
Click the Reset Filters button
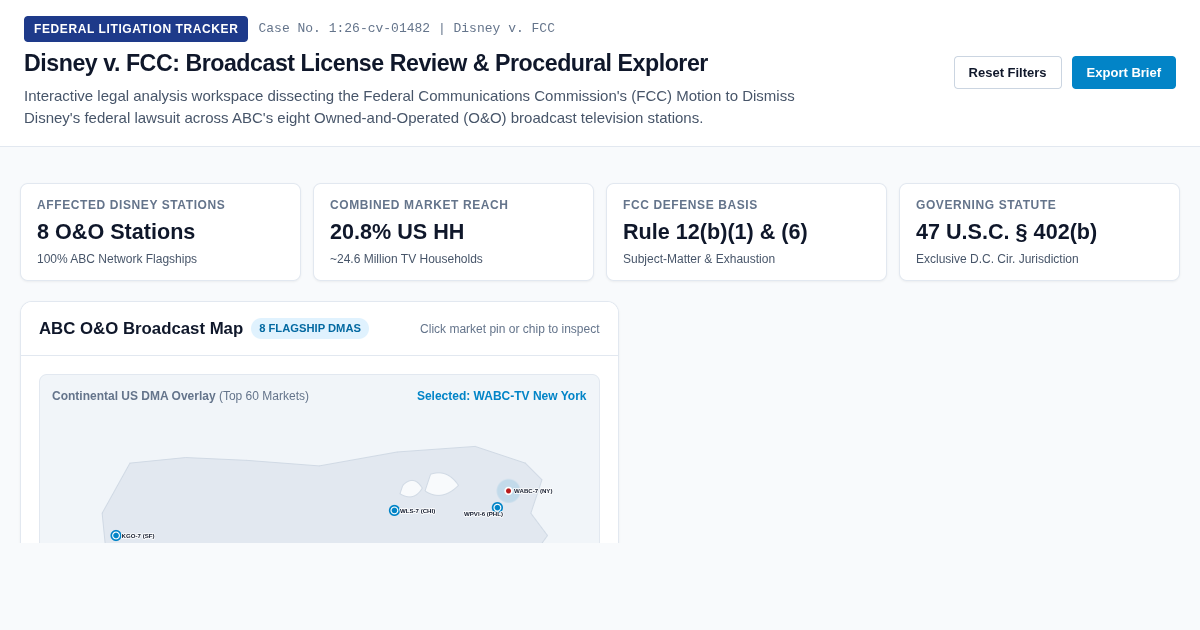coord(1007,72)
